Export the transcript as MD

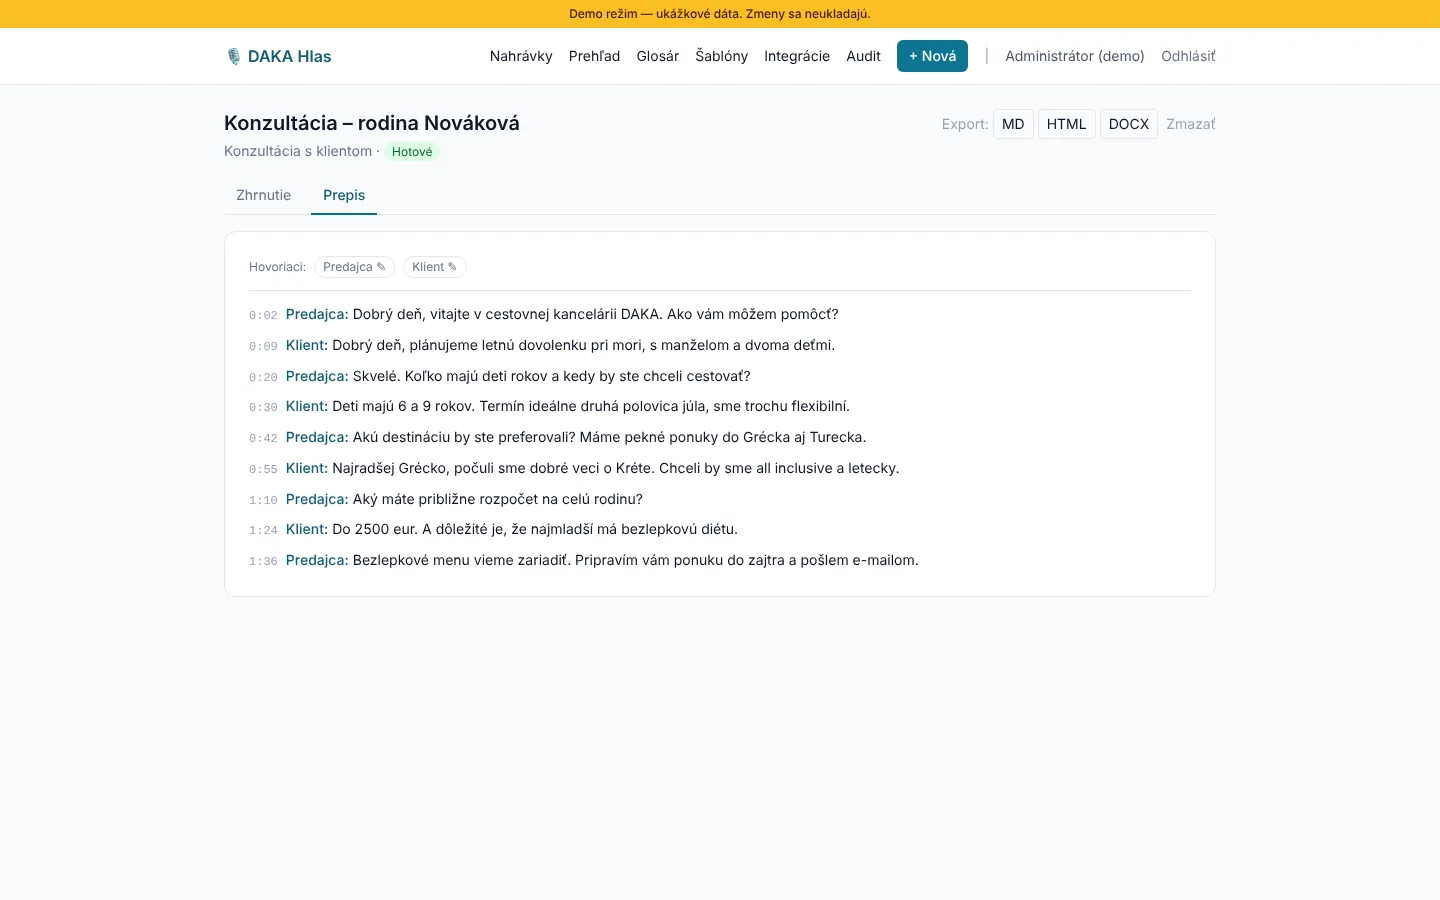pyautogui.click(x=1013, y=124)
